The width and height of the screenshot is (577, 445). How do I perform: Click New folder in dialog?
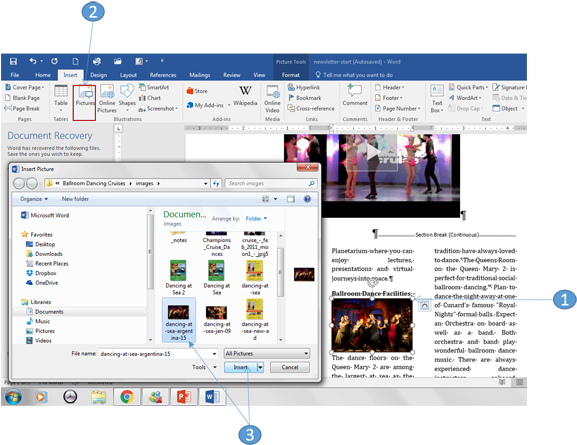tap(75, 199)
